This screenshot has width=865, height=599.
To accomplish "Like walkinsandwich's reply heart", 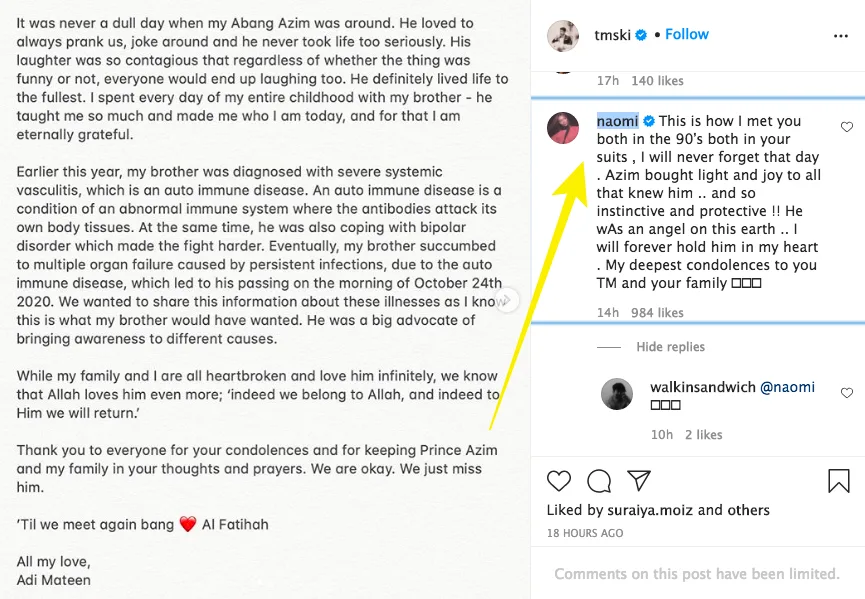I will [847, 393].
